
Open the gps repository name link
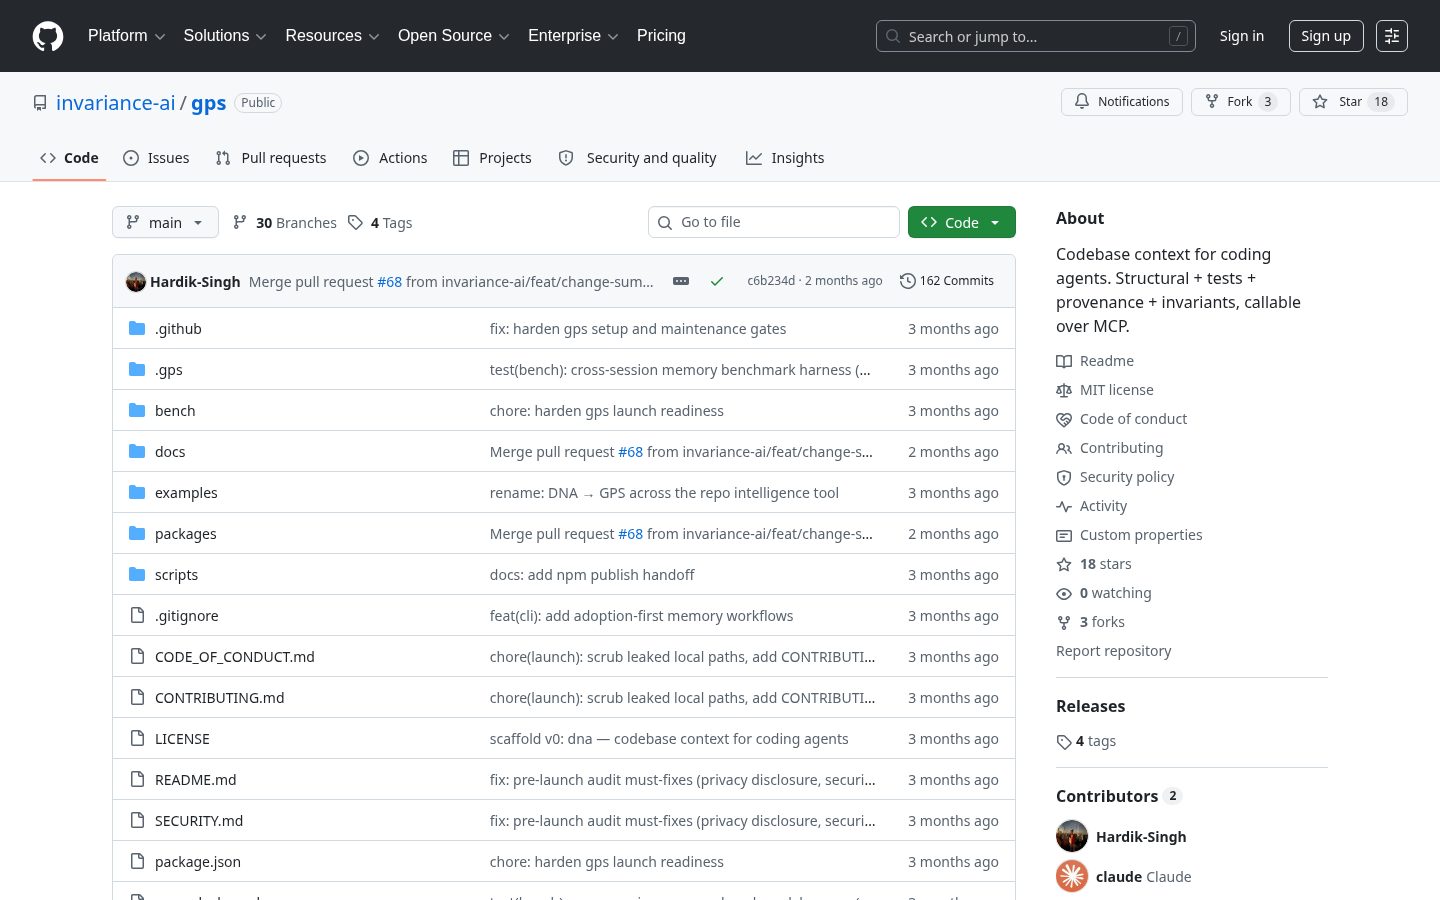coord(208,103)
